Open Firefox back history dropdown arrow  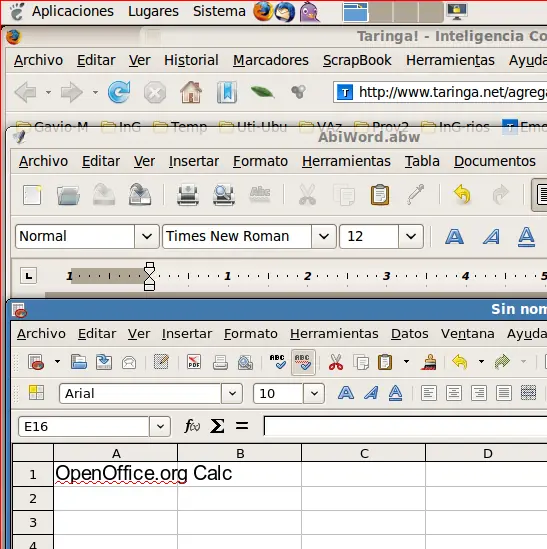48,92
